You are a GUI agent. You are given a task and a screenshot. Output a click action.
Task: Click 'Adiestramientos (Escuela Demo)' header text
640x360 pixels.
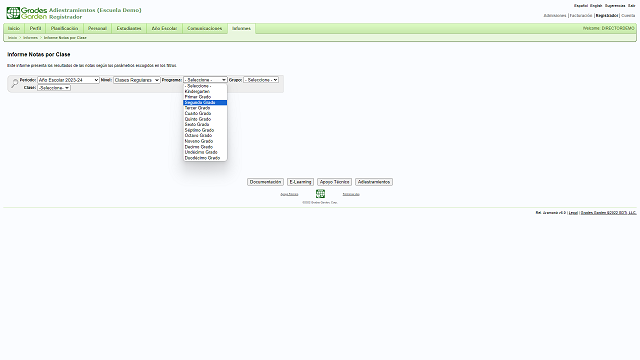coord(95,10)
